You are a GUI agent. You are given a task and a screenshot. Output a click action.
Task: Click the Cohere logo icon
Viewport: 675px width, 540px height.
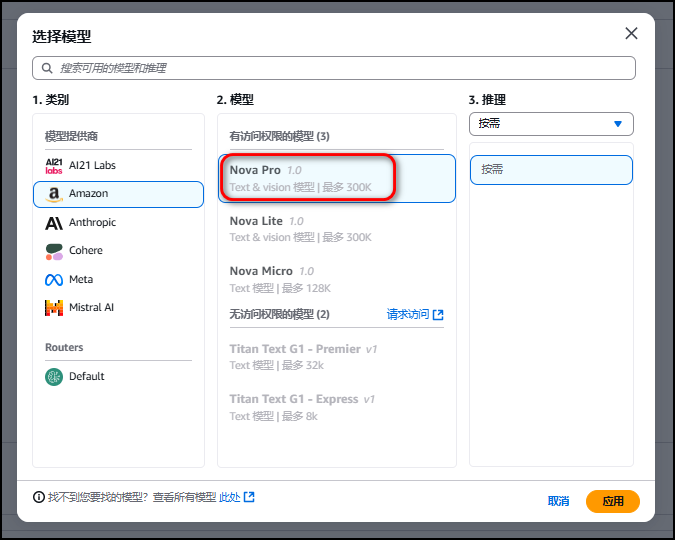(54, 251)
